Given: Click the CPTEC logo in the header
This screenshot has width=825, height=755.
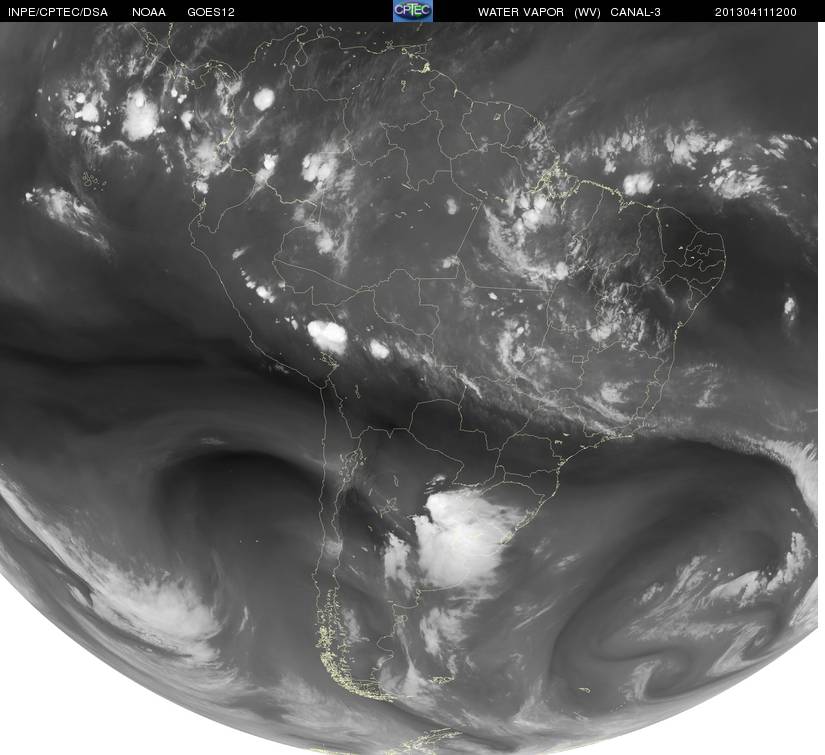Looking at the screenshot, I should (x=413, y=11).
